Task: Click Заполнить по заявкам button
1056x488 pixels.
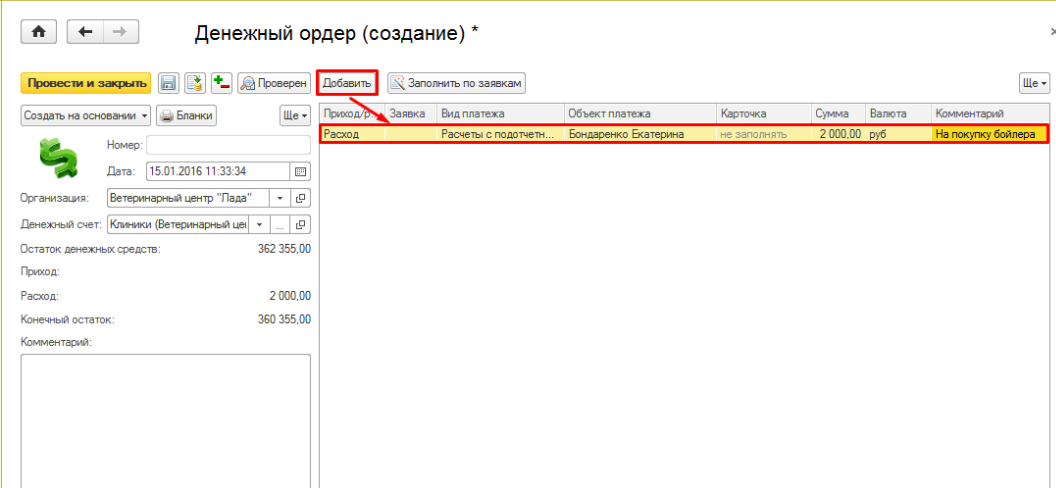Action: [456, 84]
